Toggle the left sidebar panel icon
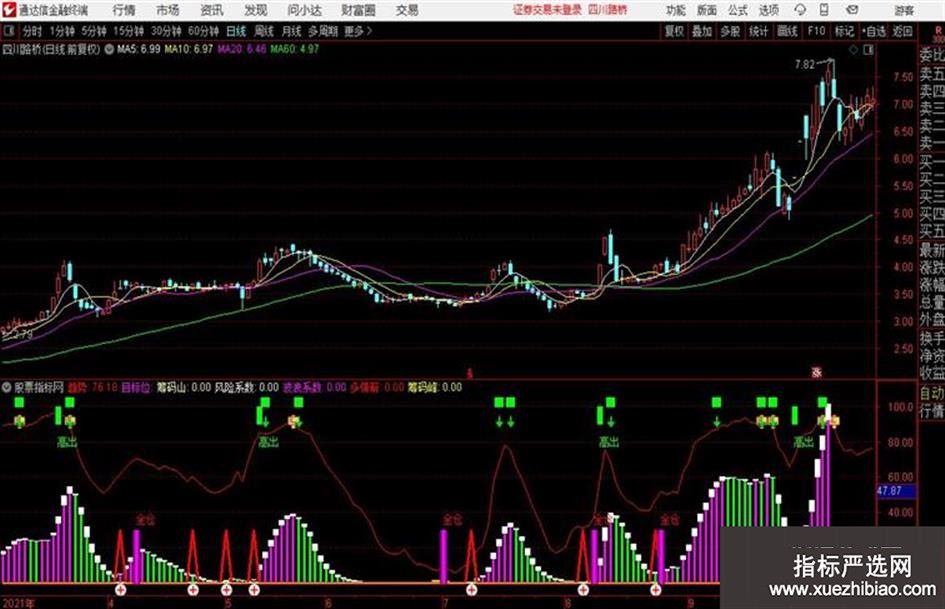 coord(8,31)
